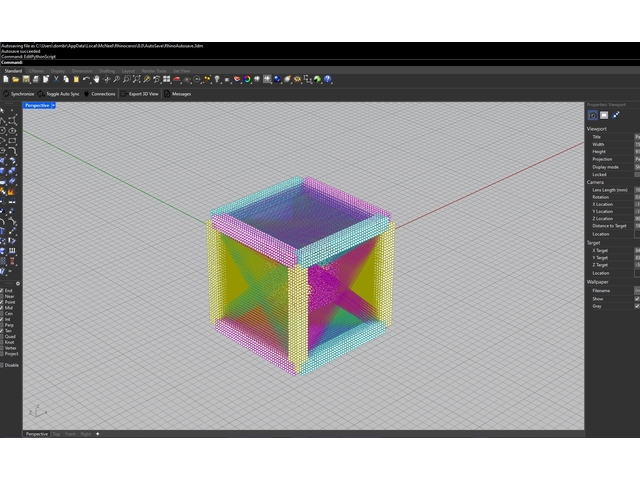The height and width of the screenshot is (480, 640).
Task: Switch to the Set View toolbar tab
Action: tap(181, 71)
